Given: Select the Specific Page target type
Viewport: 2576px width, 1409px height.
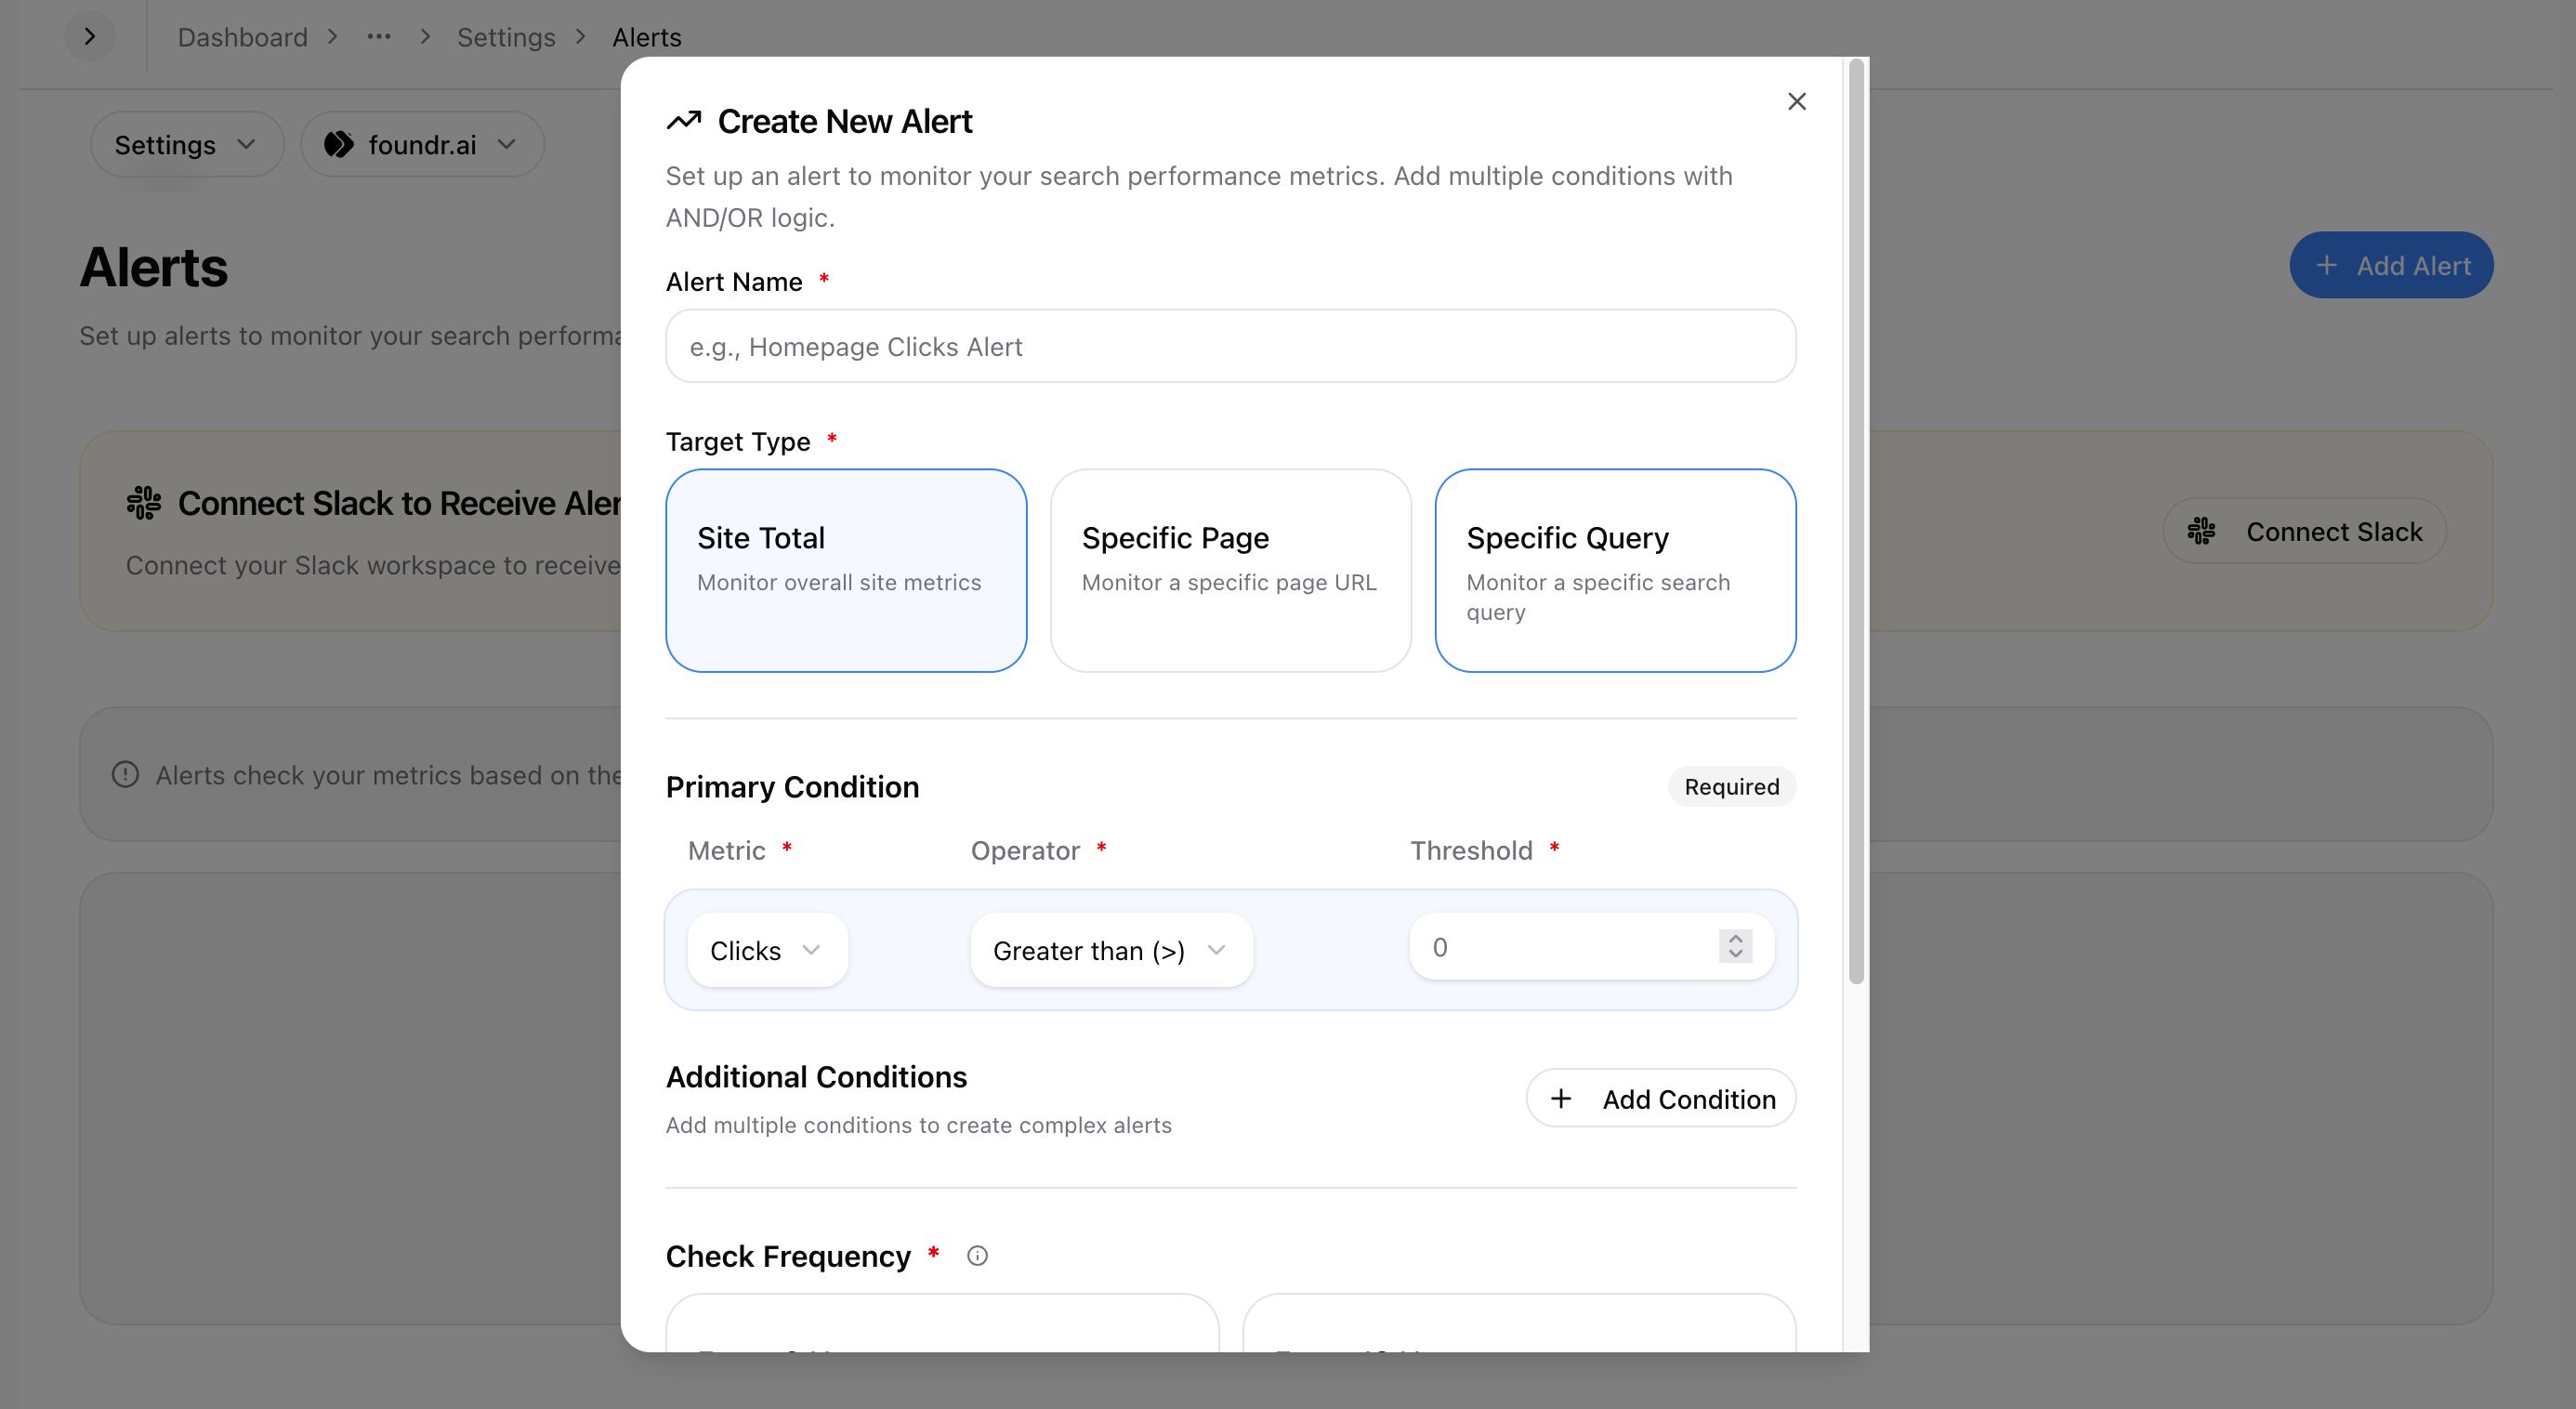Looking at the screenshot, I should click(x=1230, y=570).
